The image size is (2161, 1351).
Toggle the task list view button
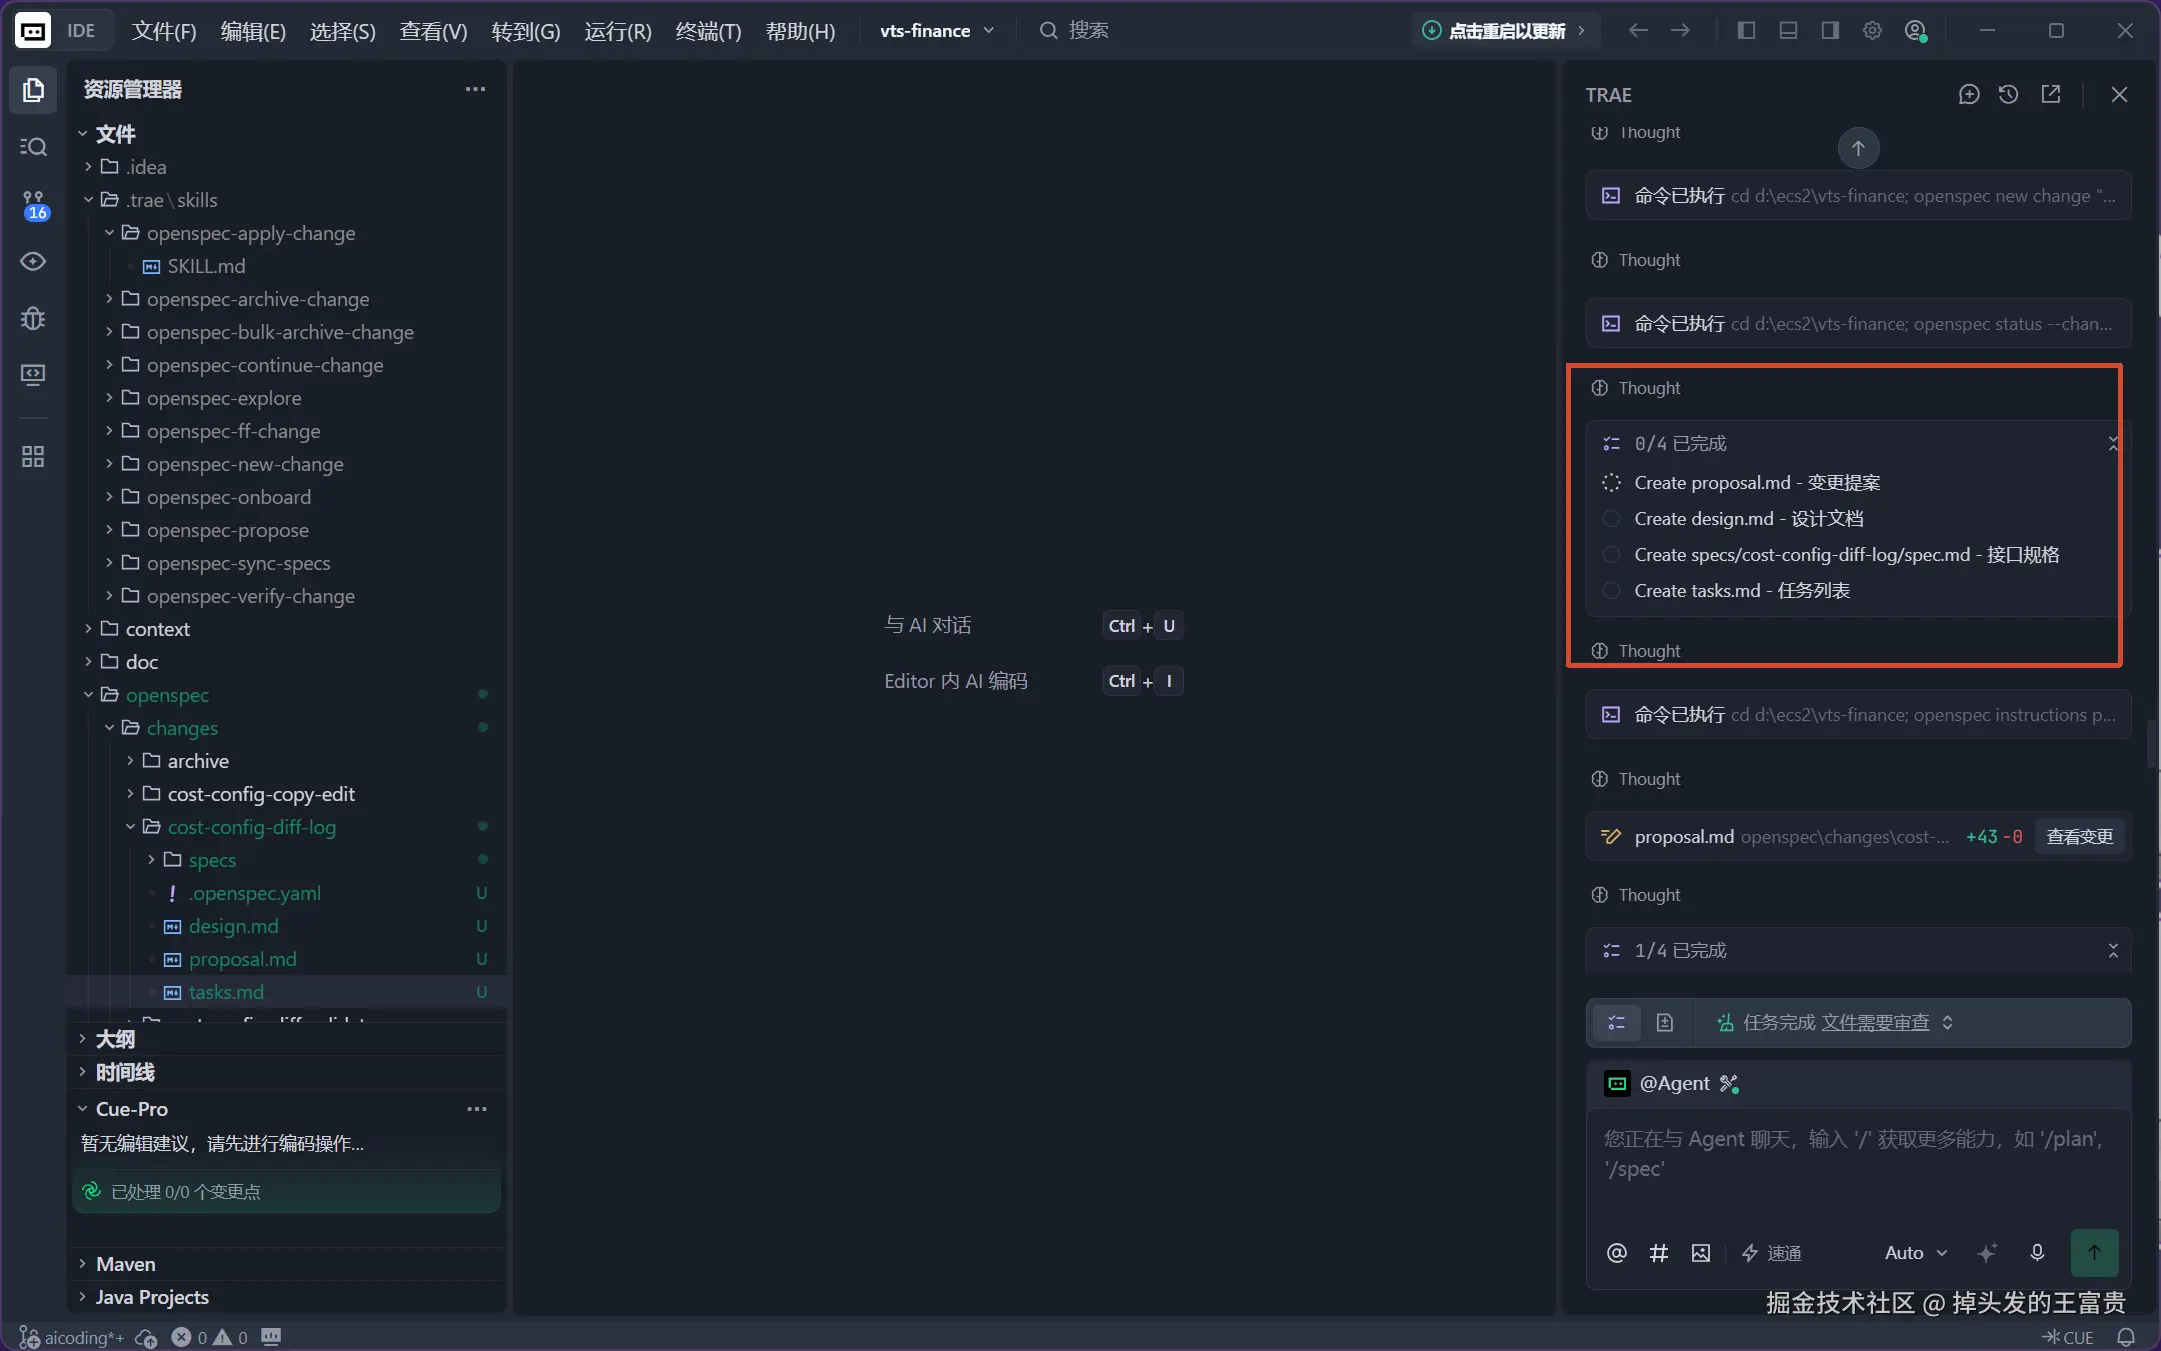point(1616,1022)
